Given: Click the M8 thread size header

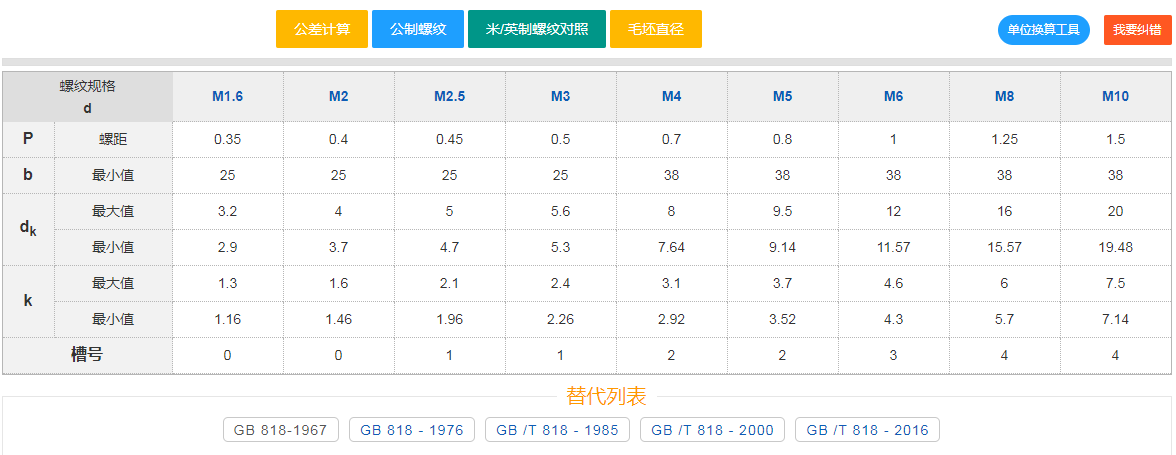Looking at the screenshot, I should pos(1005,97).
